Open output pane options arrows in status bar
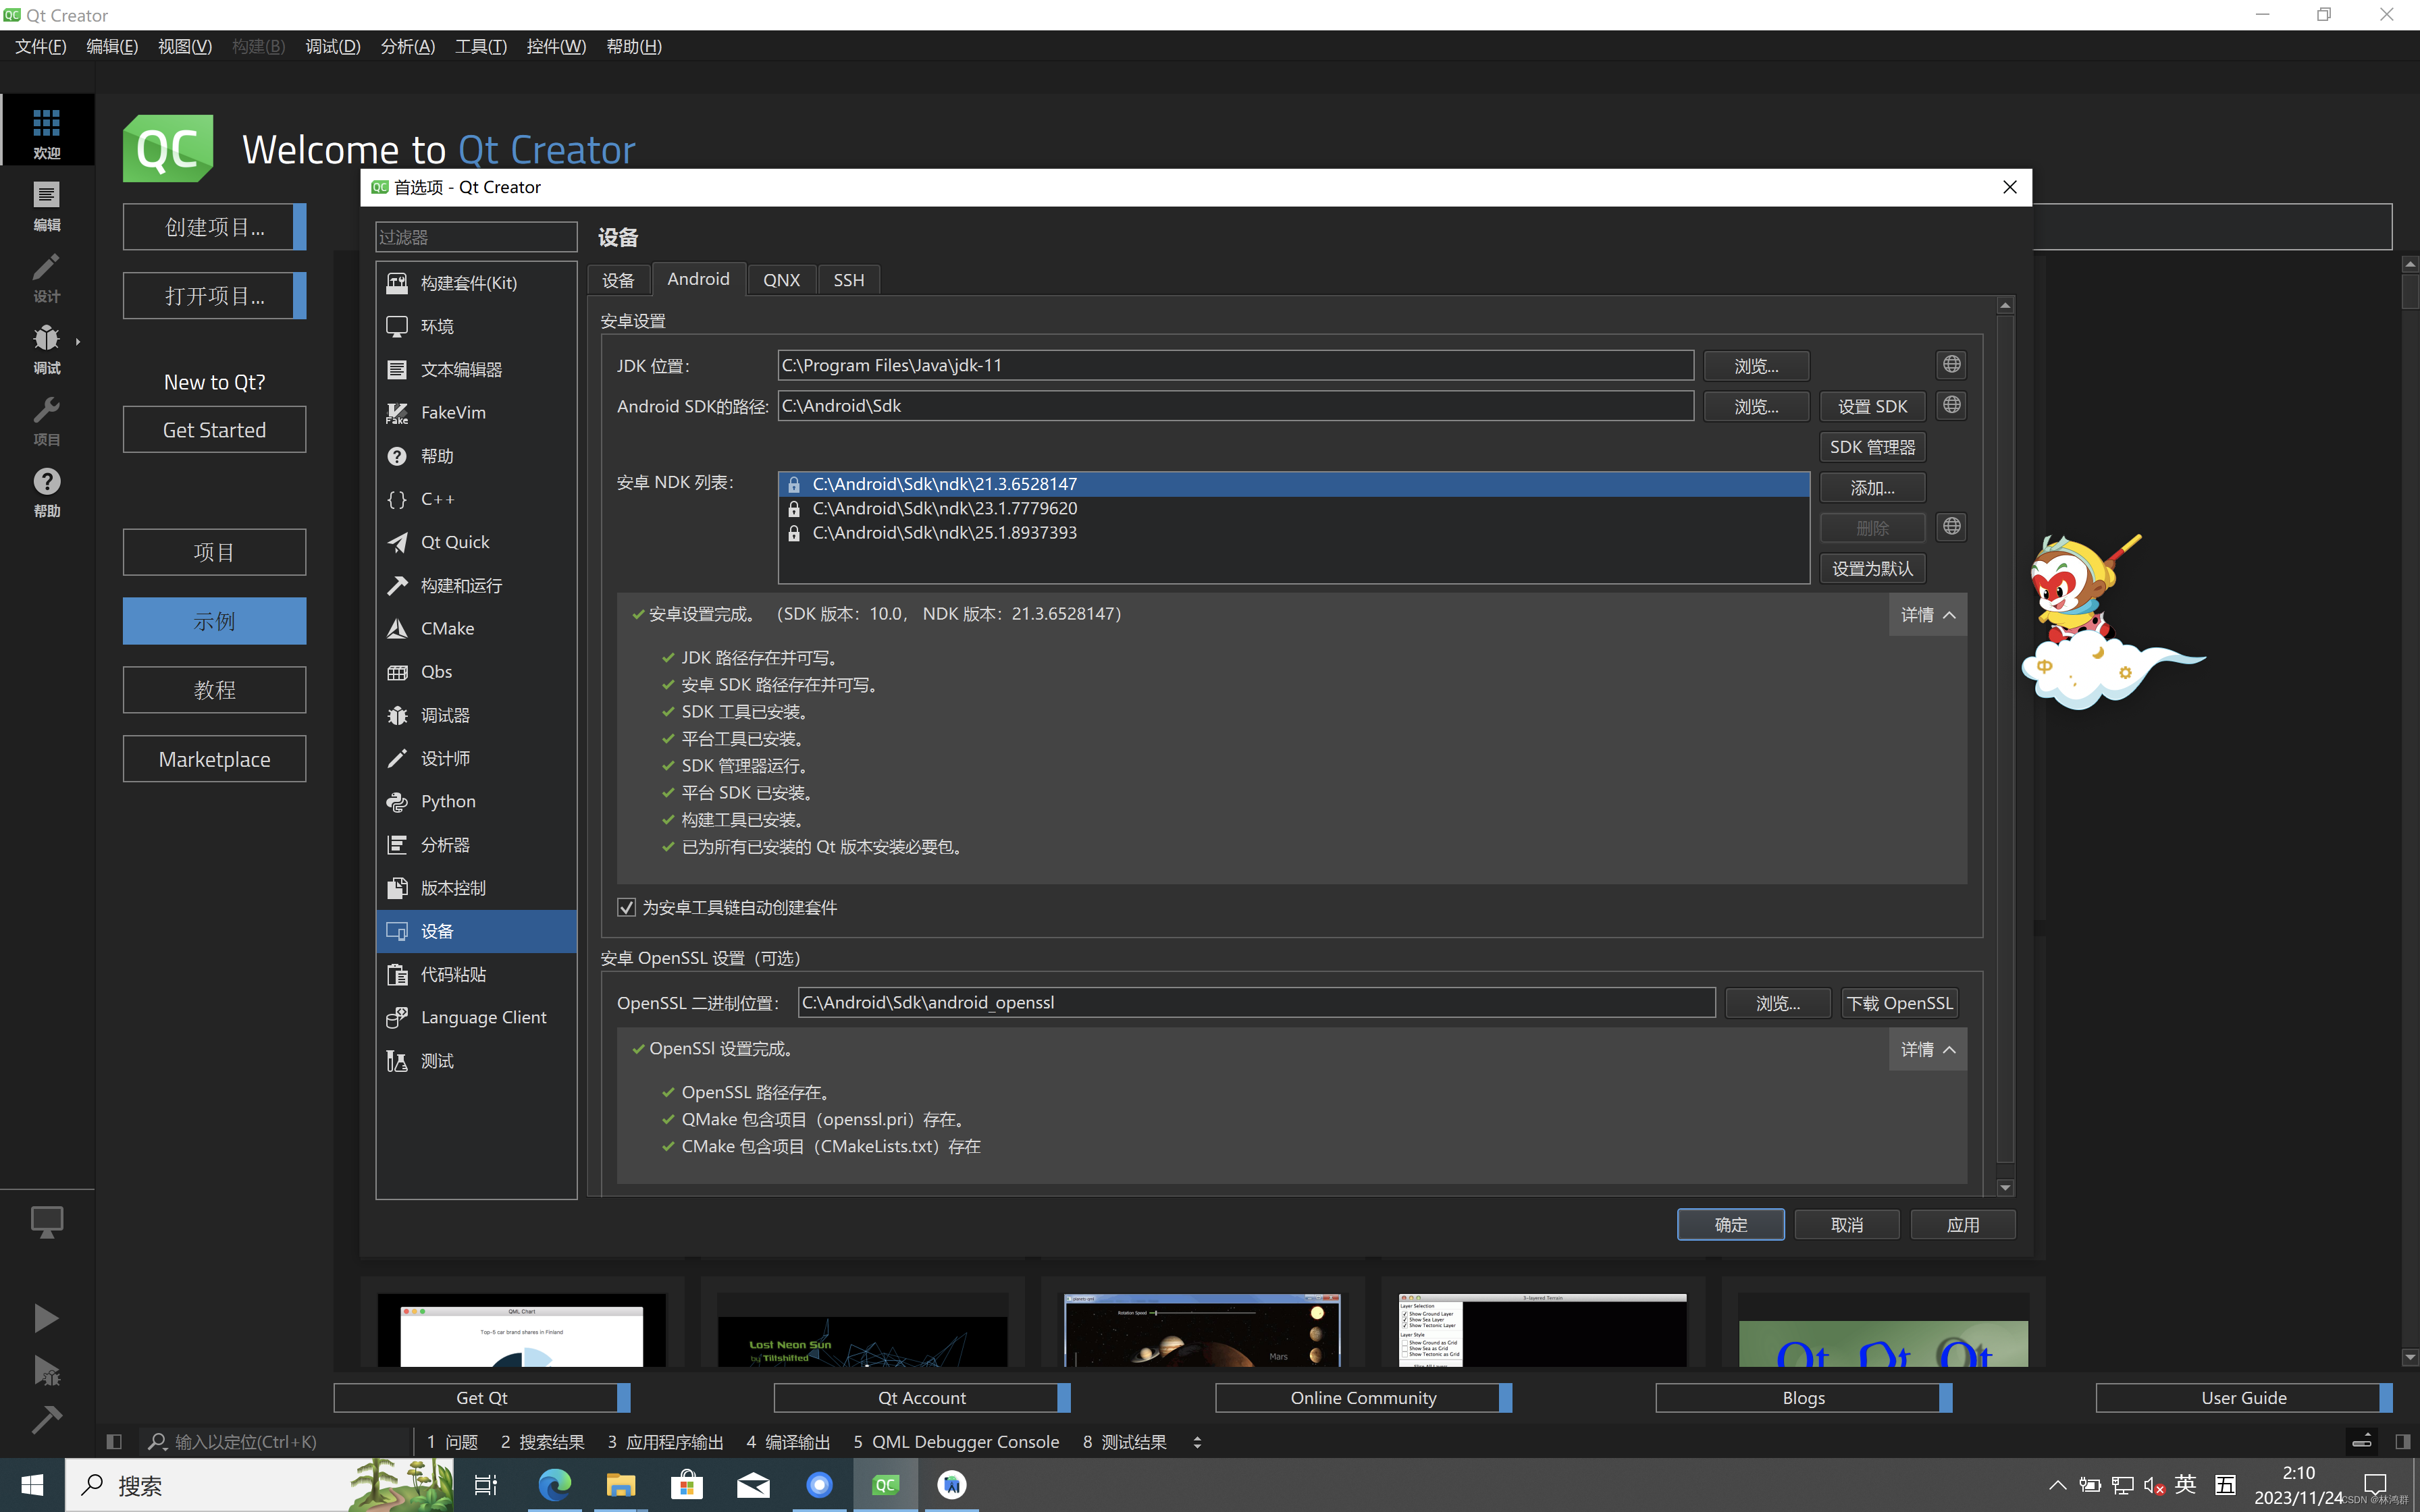This screenshot has height=1512, width=2420. coord(1196,1441)
